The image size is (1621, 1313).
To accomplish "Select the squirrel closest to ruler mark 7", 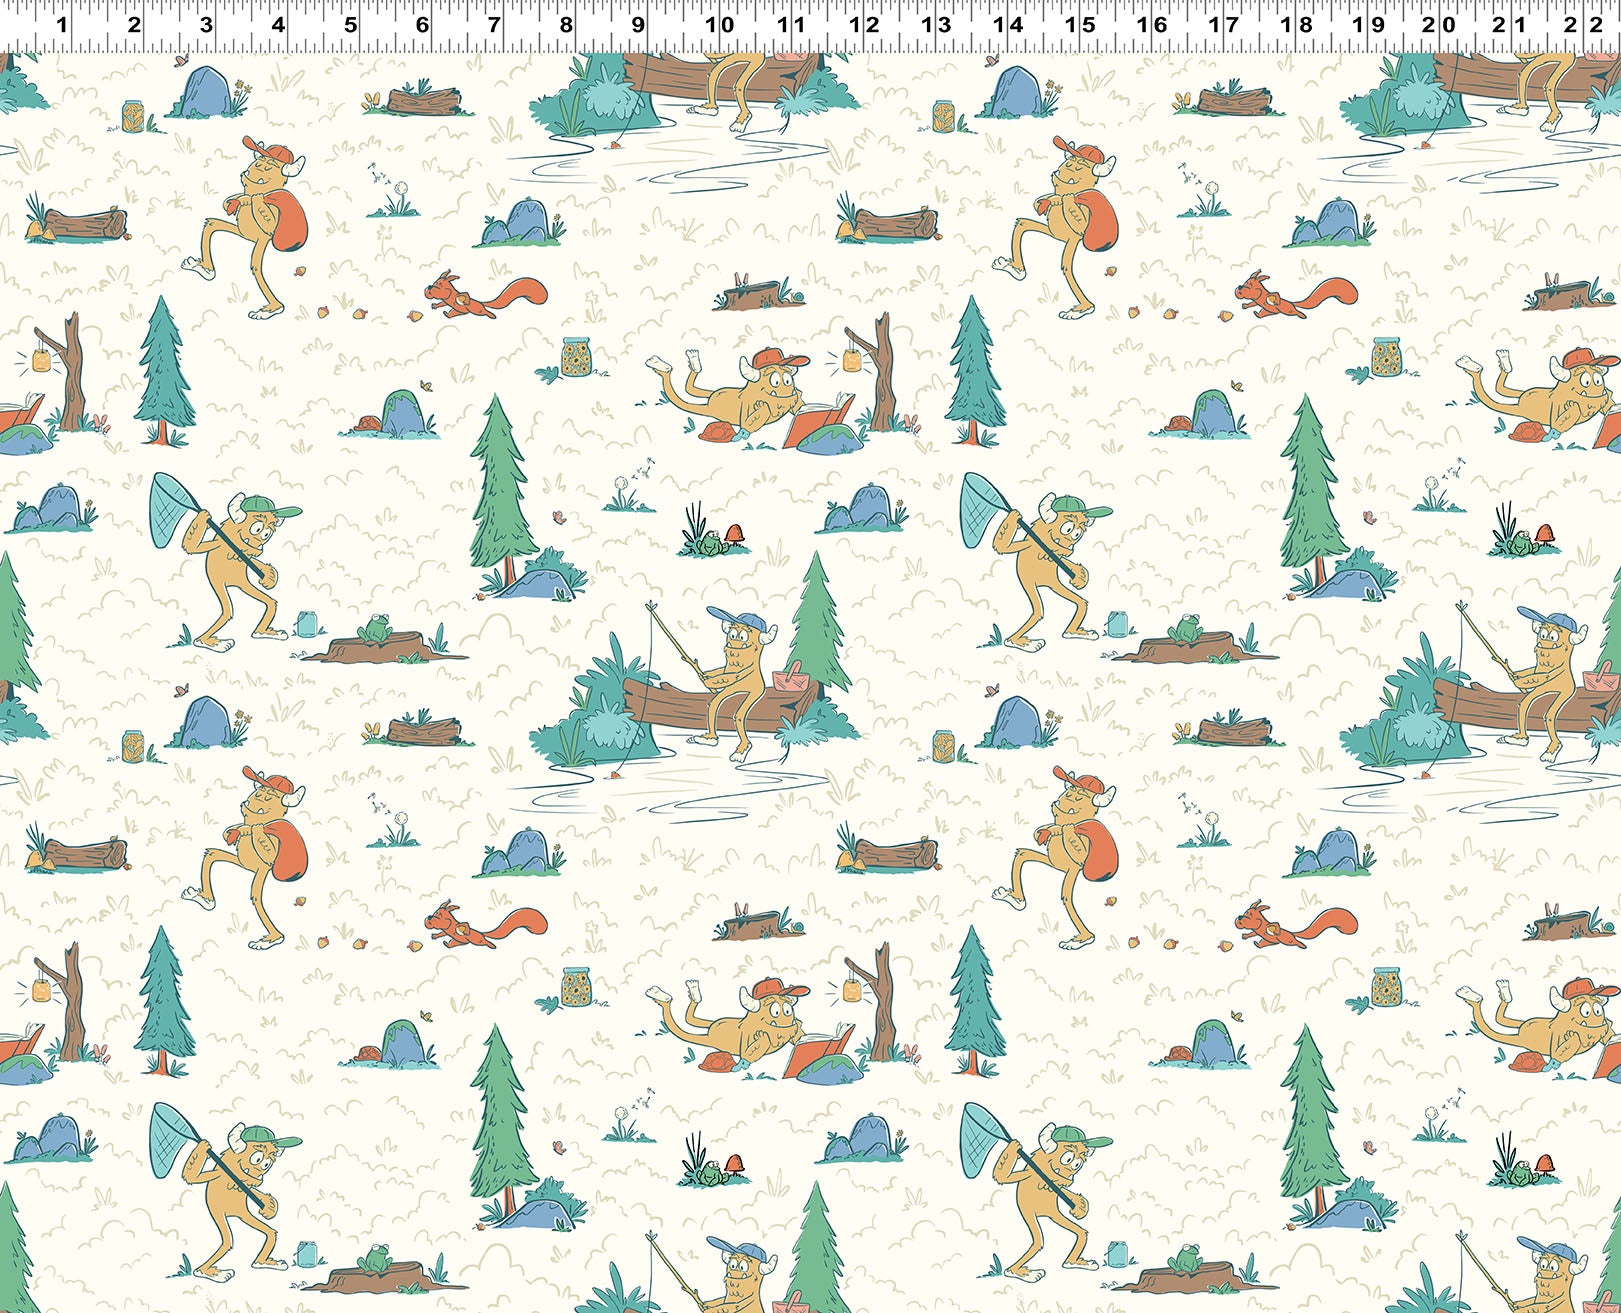I will pyautogui.click(x=485, y=294).
